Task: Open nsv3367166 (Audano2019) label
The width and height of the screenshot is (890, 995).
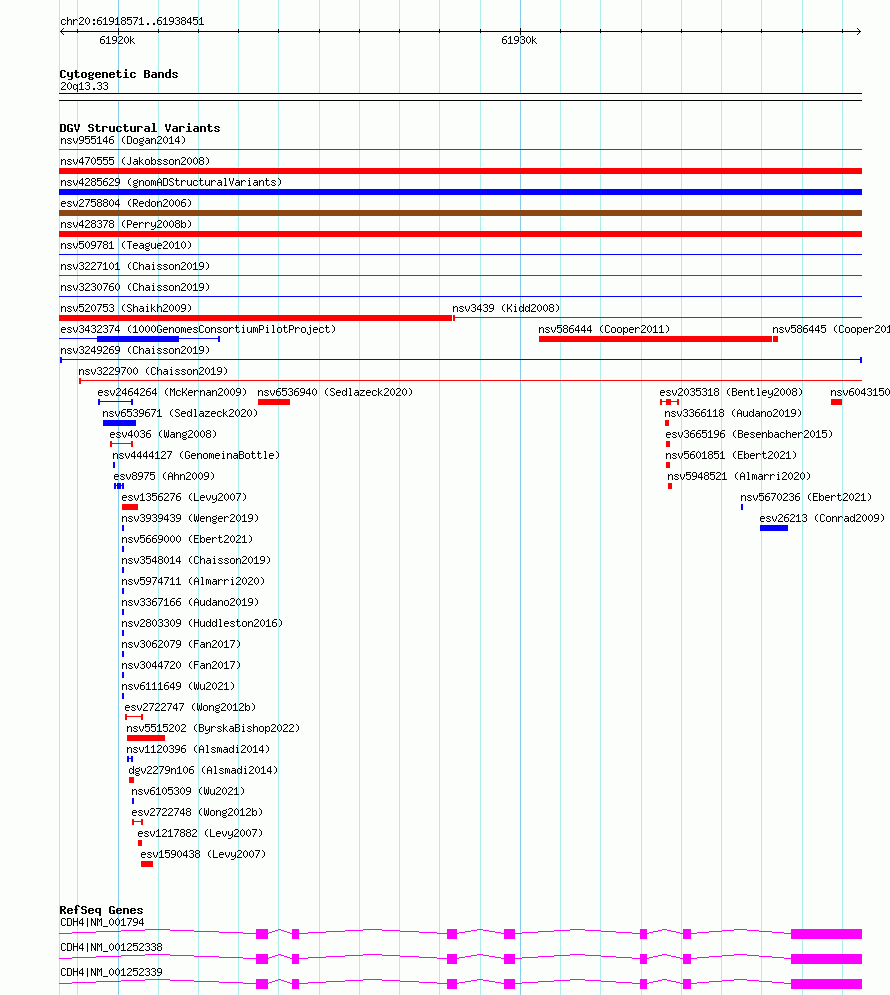Action: pyautogui.click(x=190, y=601)
